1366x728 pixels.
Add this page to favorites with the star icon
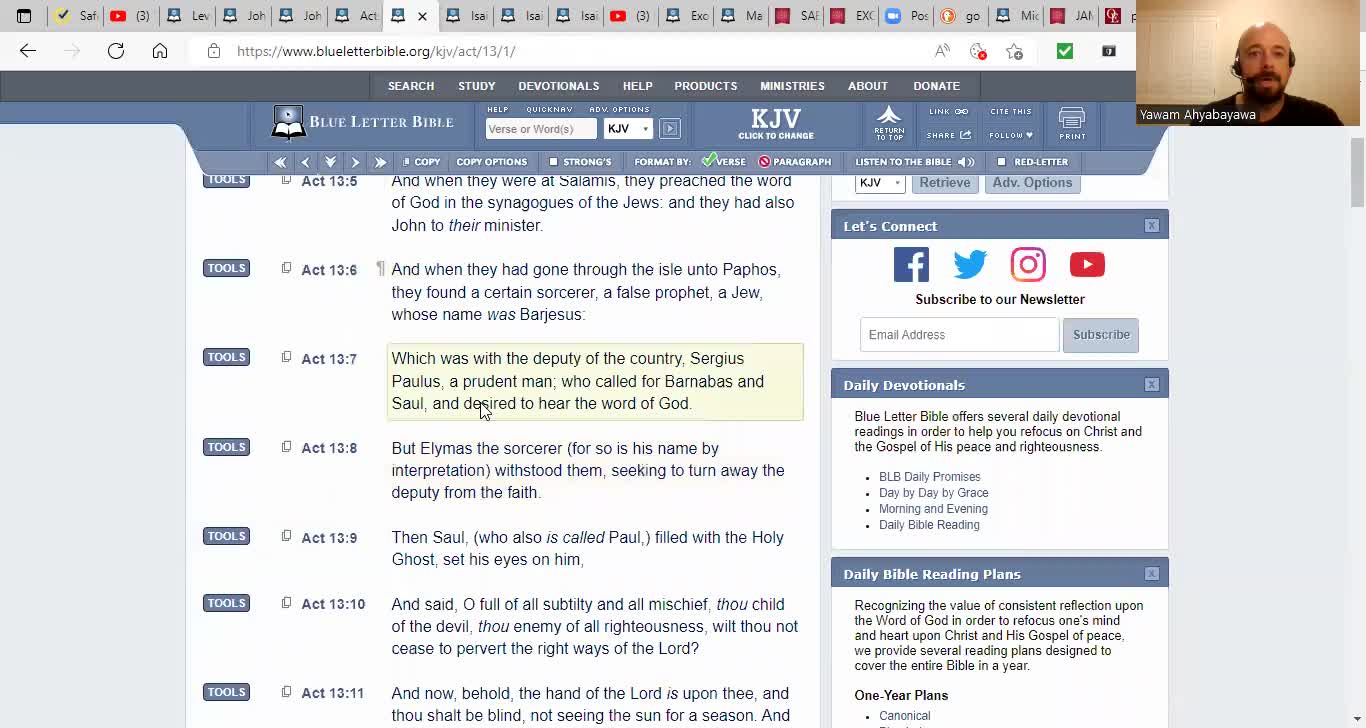[x=1015, y=51]
